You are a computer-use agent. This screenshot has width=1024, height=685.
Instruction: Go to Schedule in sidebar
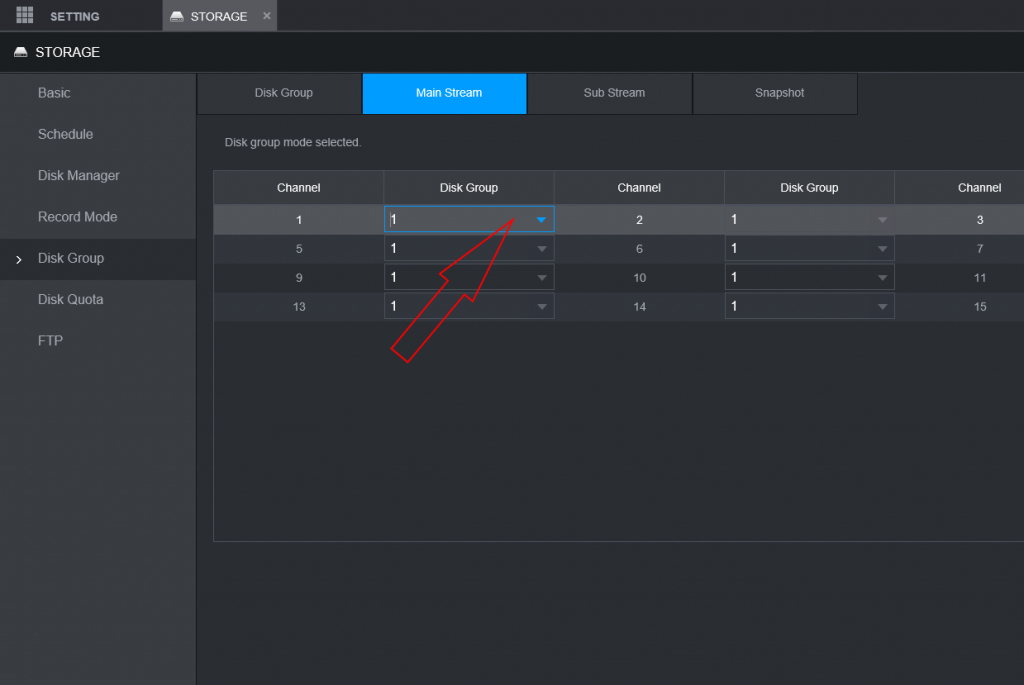pyautogui.click(x=65, y=134)
